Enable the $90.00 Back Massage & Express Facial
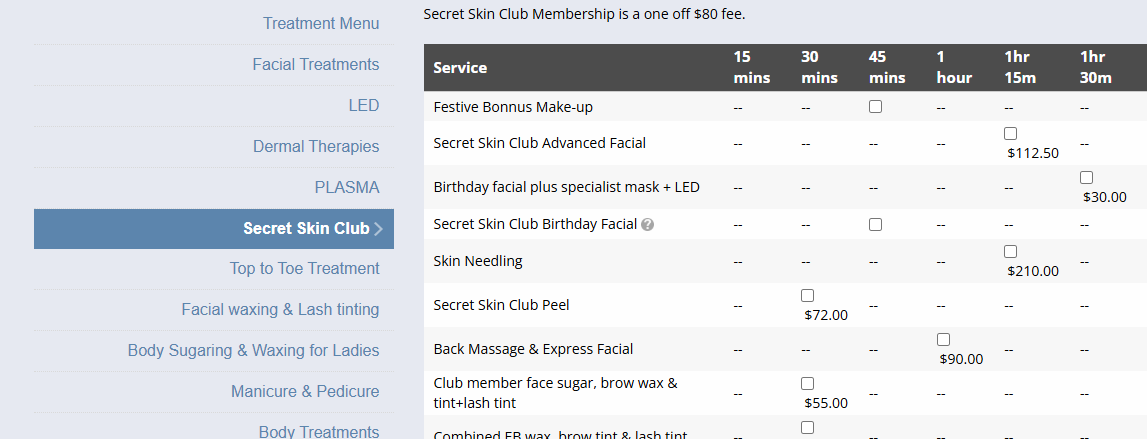 click(x=943, y=340)
